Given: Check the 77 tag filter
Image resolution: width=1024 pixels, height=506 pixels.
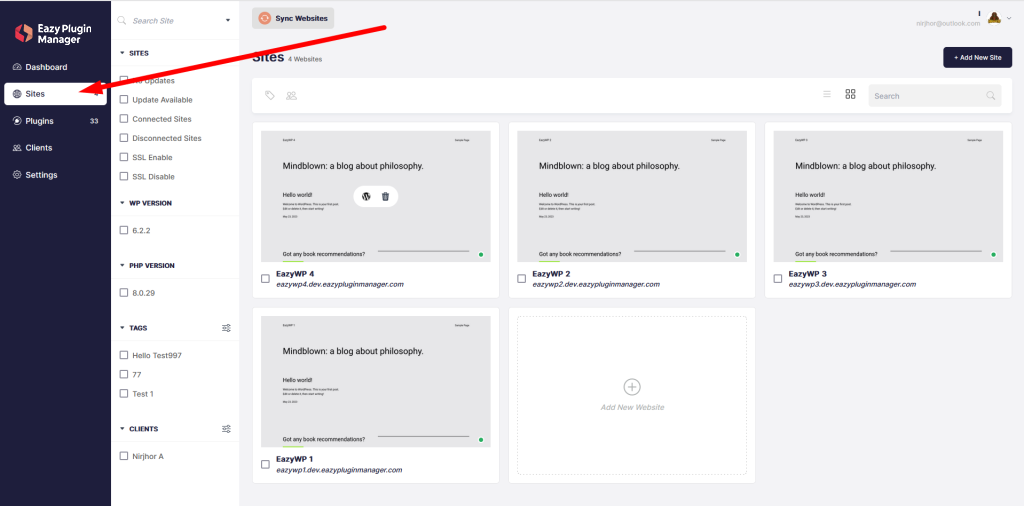Looking at the screenshot, I should point(124,374).
